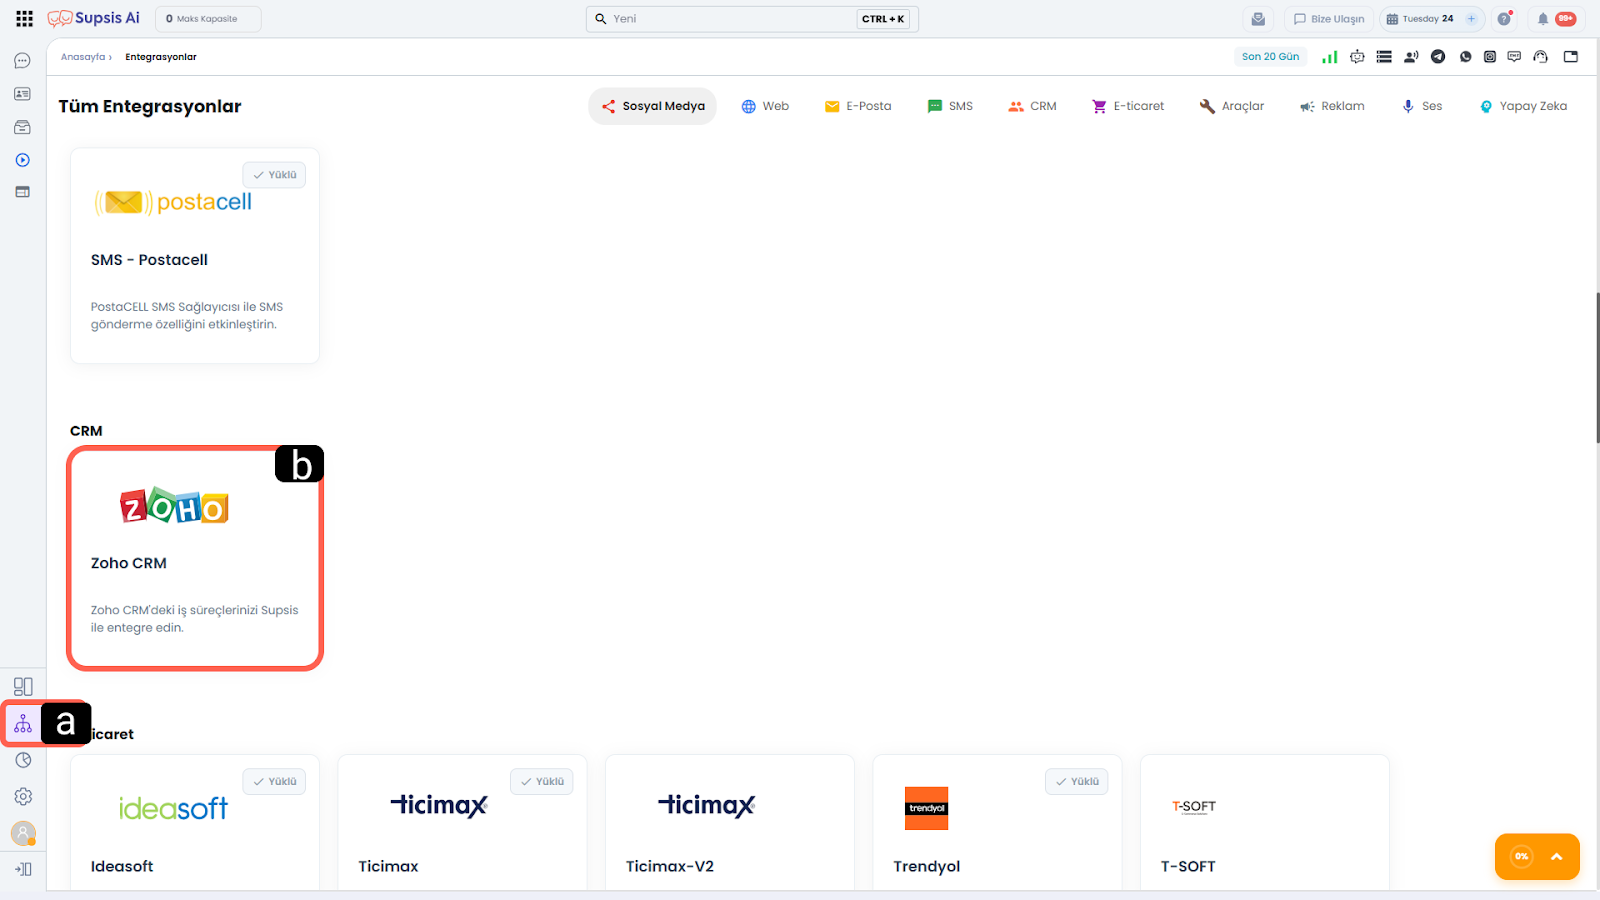Click the Bize Ulaşın button
This screenshot has height=900, width=1600.
click(x=1328, y=19)
